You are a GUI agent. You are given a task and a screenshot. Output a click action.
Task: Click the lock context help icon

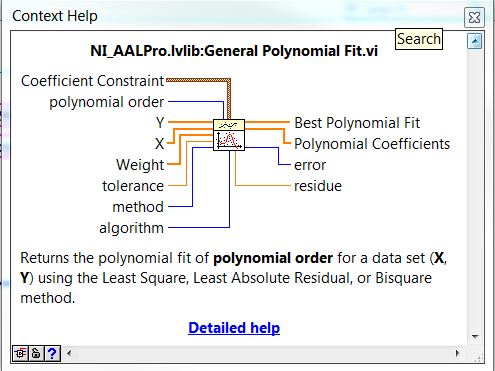(36, 353)
